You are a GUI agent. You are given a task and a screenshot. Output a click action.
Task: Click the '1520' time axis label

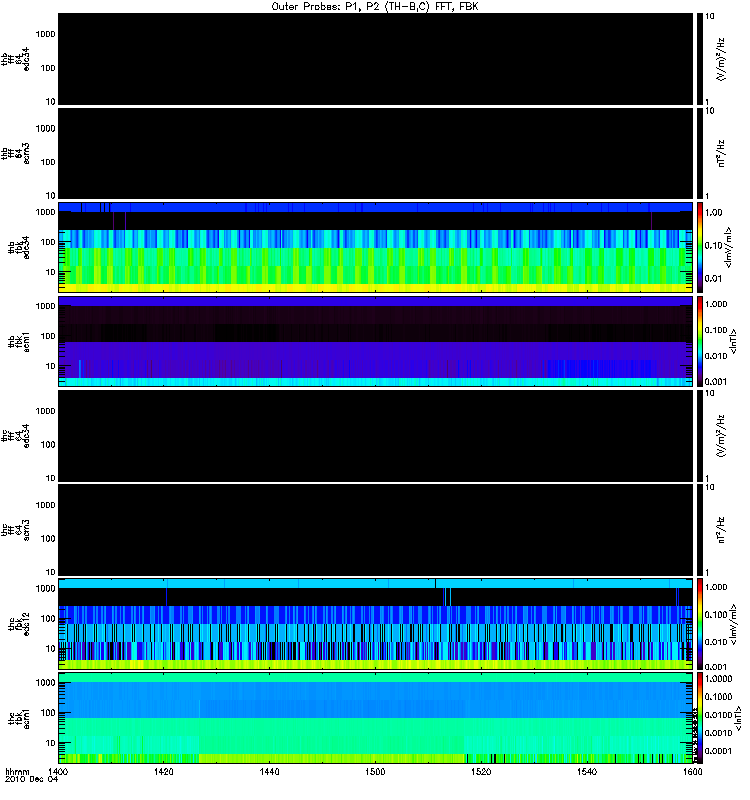click(481, 771)
